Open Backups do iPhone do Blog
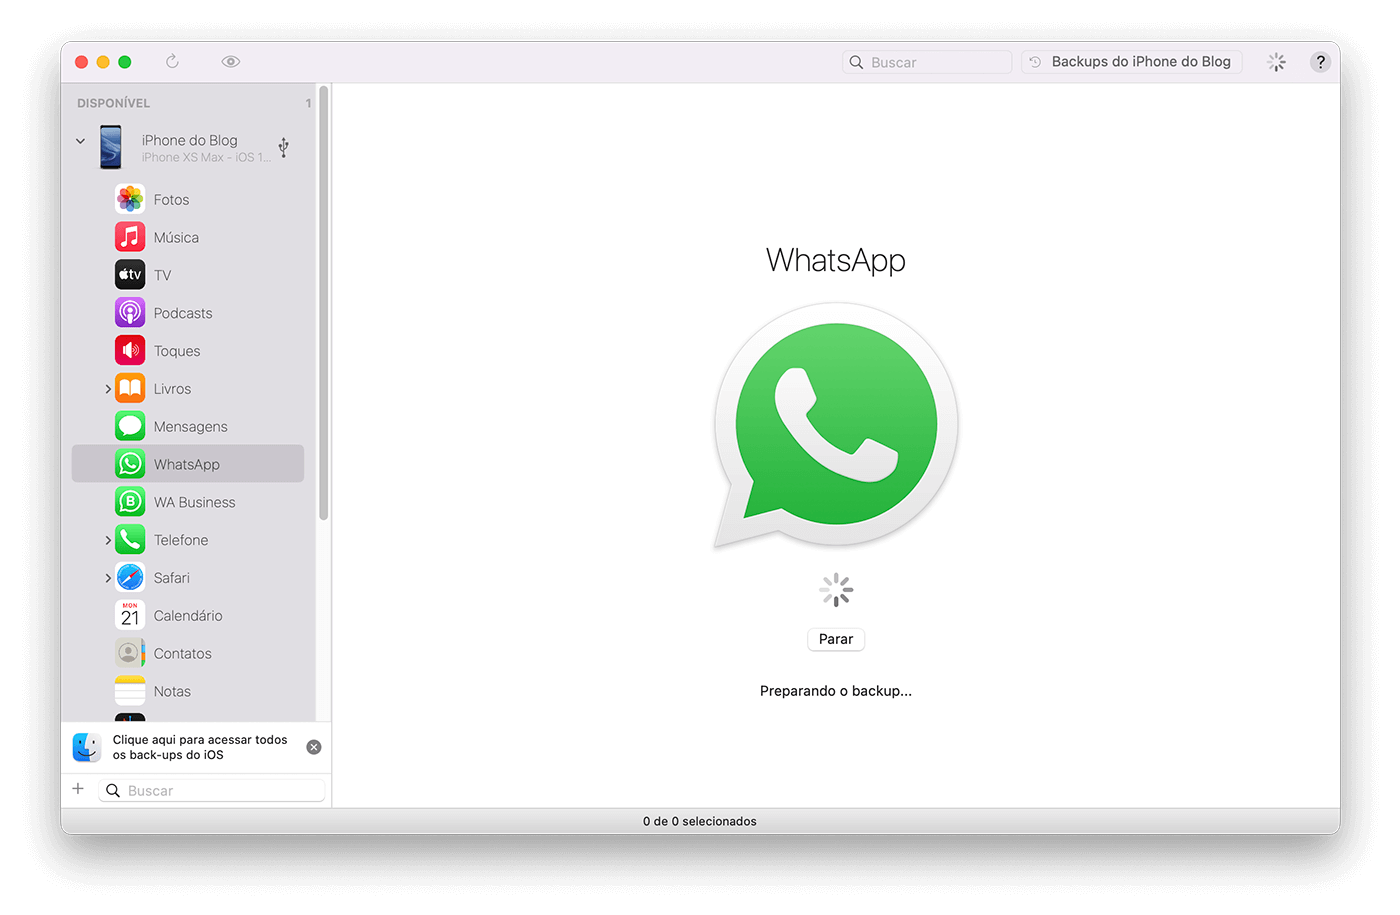 (x=1132, y=62)
